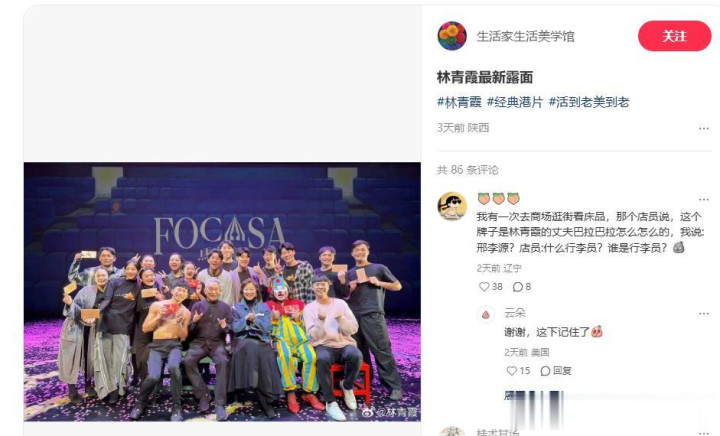Screen dimensions: 720x436
Task: Open the 云朵 username
Action: point(514,313)
